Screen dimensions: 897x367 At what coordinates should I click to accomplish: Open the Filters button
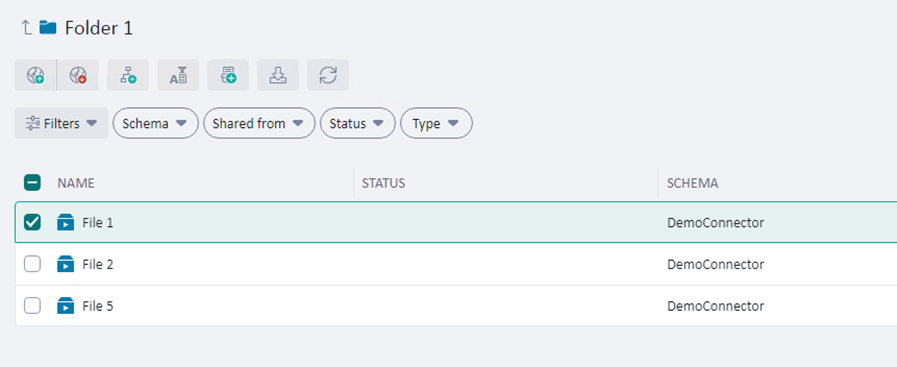click(61, 123)
